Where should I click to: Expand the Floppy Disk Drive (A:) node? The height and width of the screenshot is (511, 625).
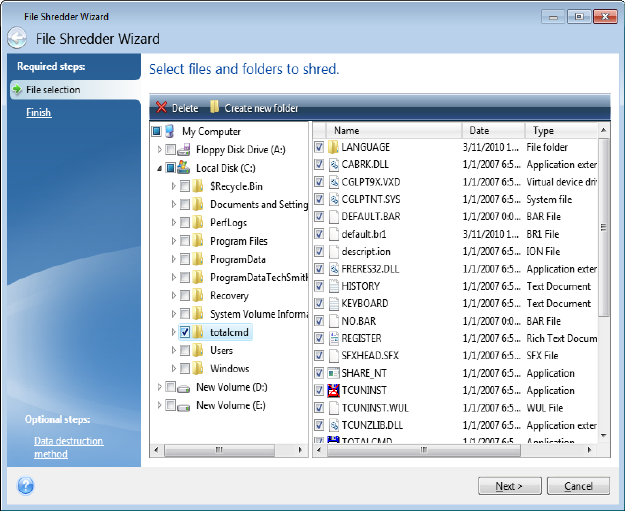pos(159,149)
